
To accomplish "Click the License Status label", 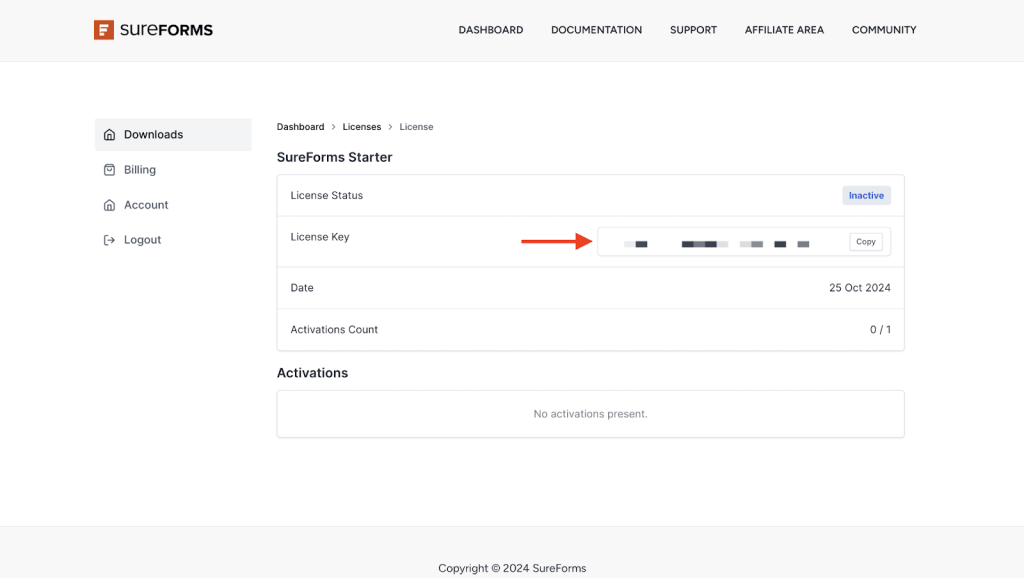I will 327,195.
